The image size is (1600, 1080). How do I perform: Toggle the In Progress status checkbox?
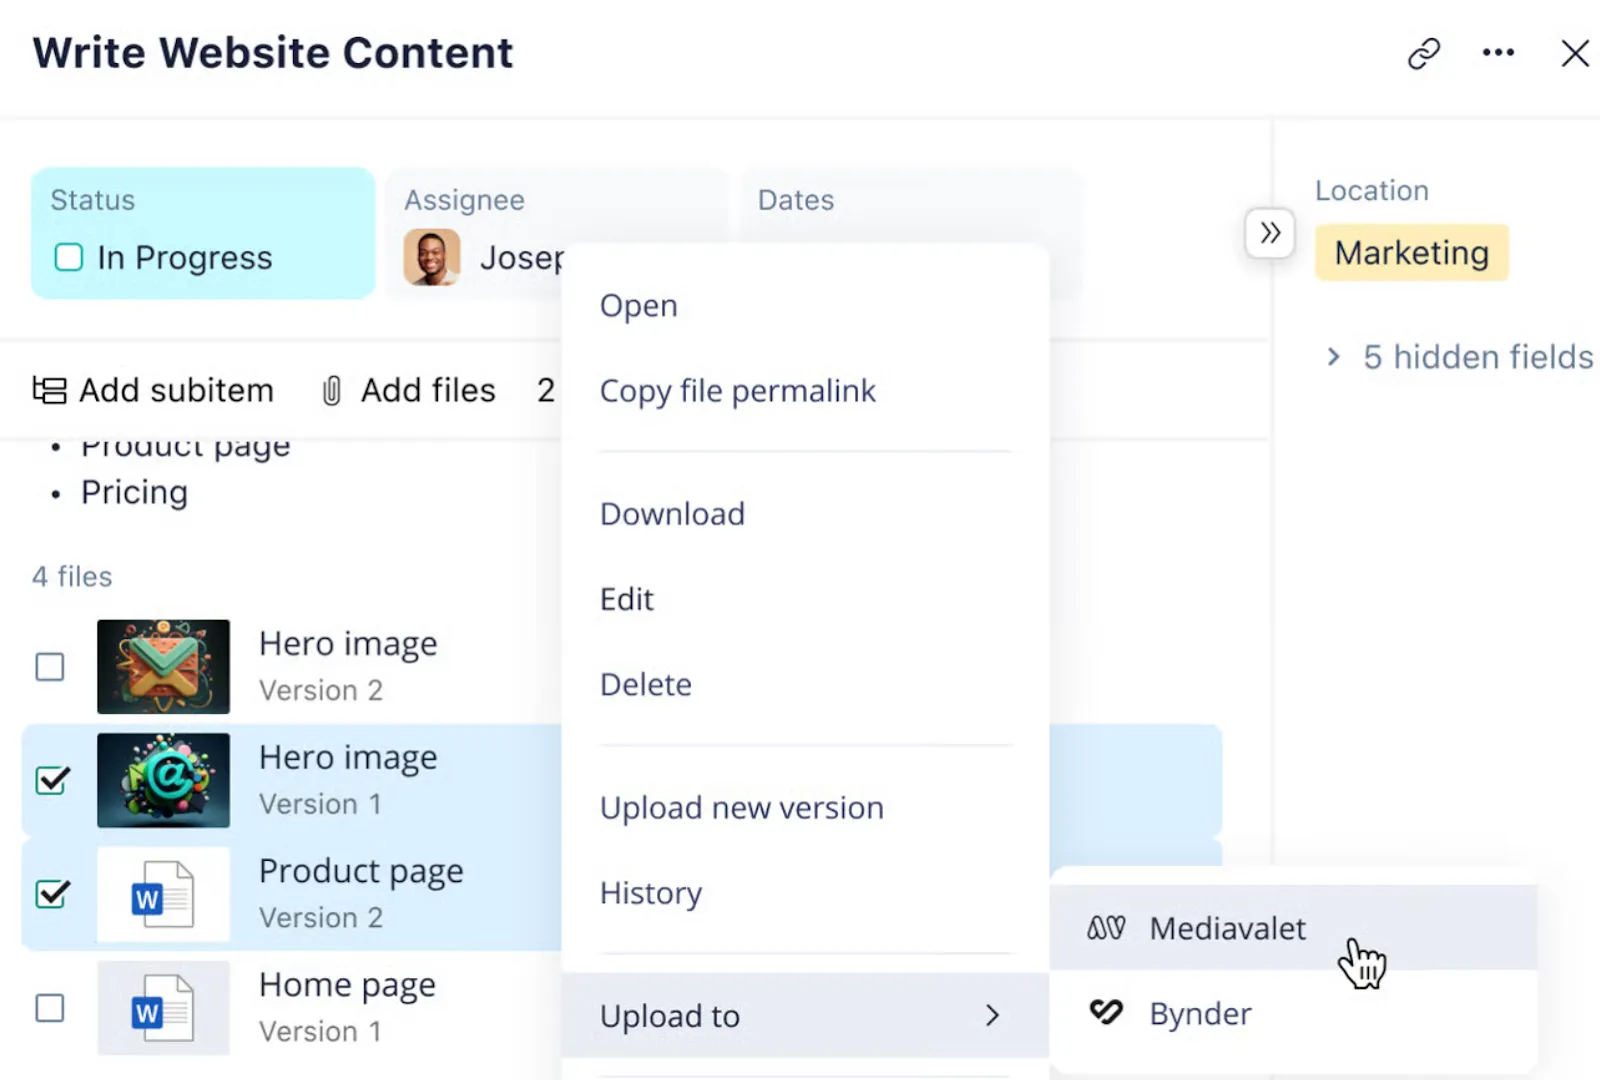(68, 257)
